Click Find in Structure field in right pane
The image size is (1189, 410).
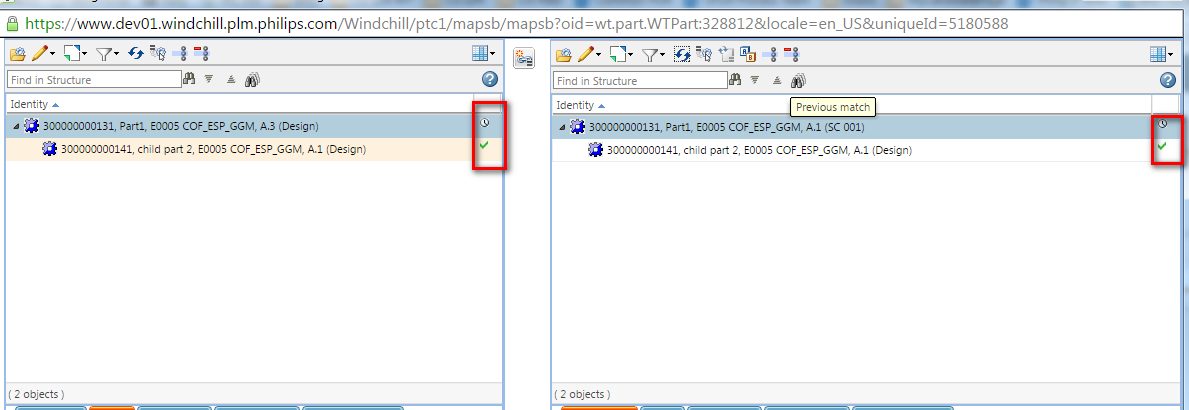coord(640,80)
